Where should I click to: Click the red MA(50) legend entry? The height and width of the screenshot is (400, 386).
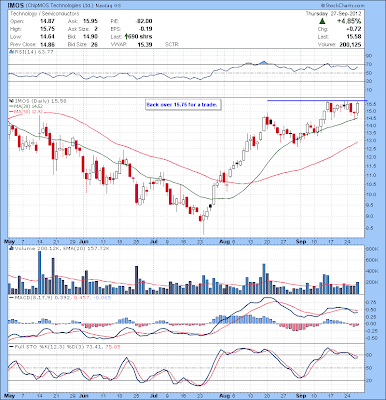pyautogui.click(x=26, y=111)
